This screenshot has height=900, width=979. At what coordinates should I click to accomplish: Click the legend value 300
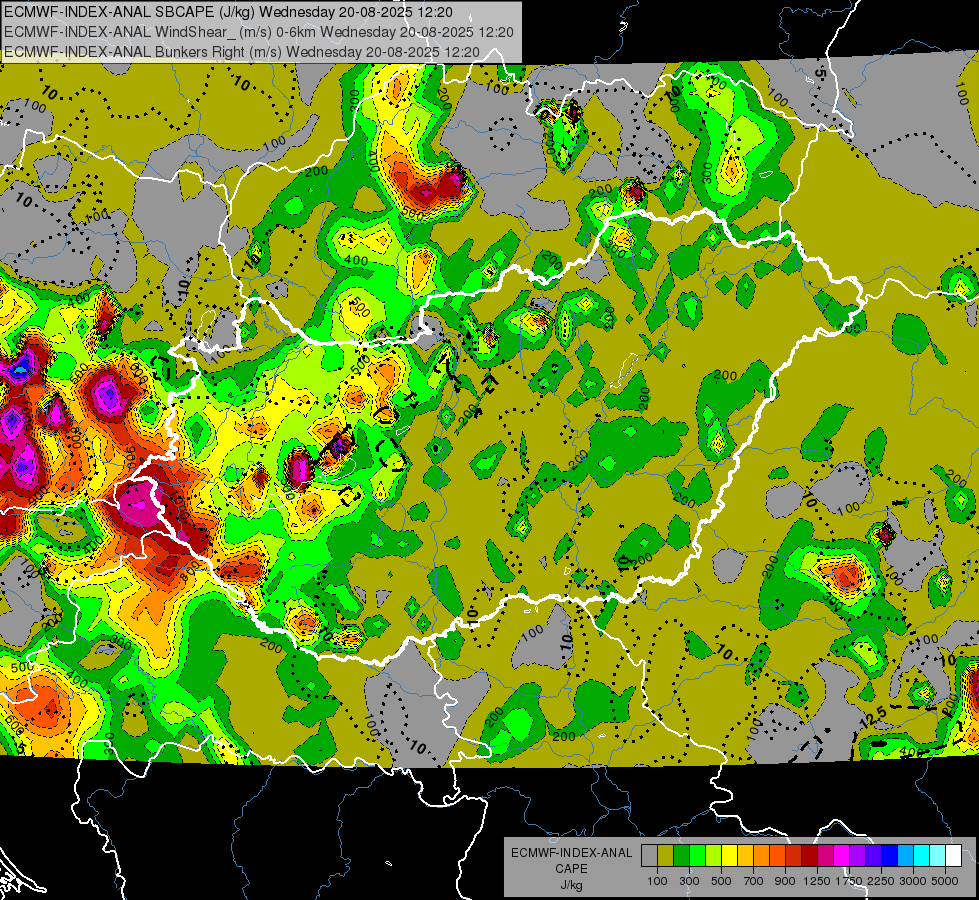pos(689,881)
